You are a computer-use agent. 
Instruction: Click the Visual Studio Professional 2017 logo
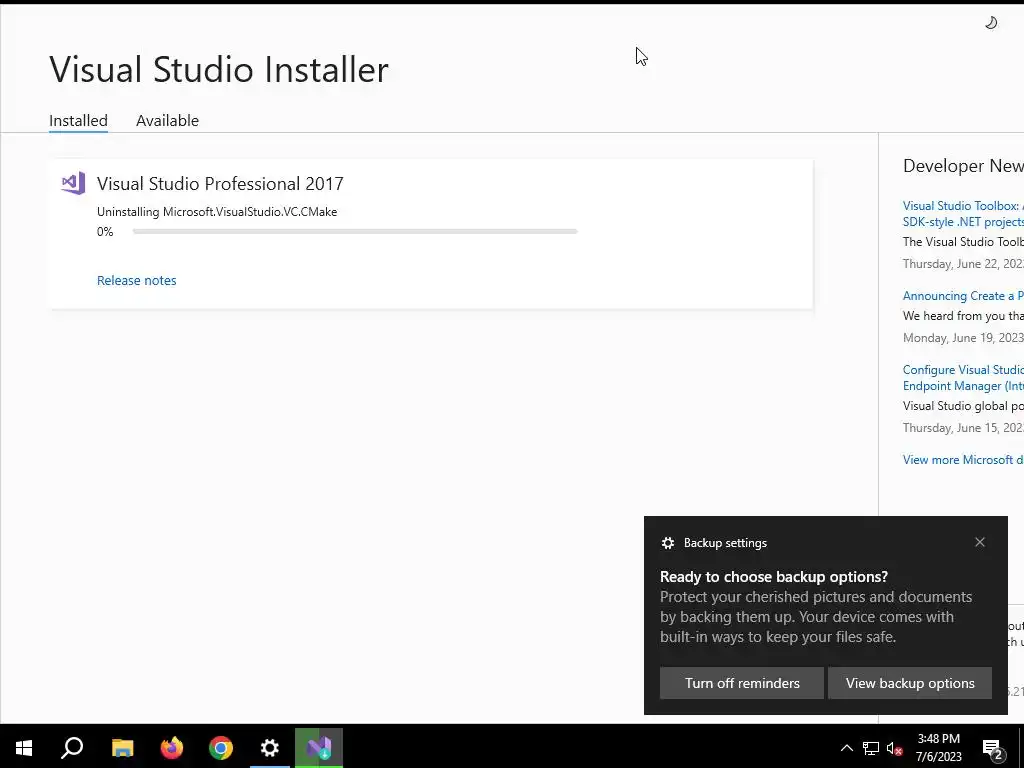tap(73, 184)
